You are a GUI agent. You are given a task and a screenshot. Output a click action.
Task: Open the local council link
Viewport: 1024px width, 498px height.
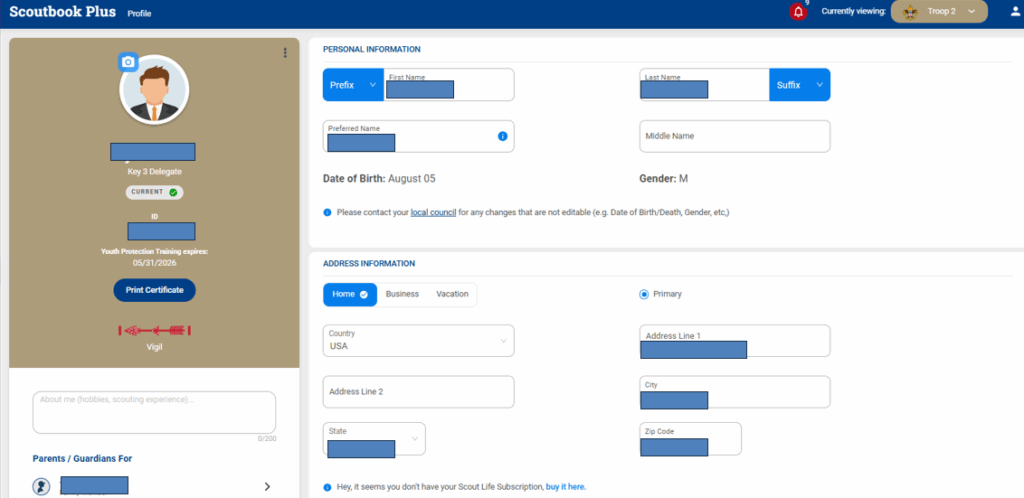tap(433, 213)
